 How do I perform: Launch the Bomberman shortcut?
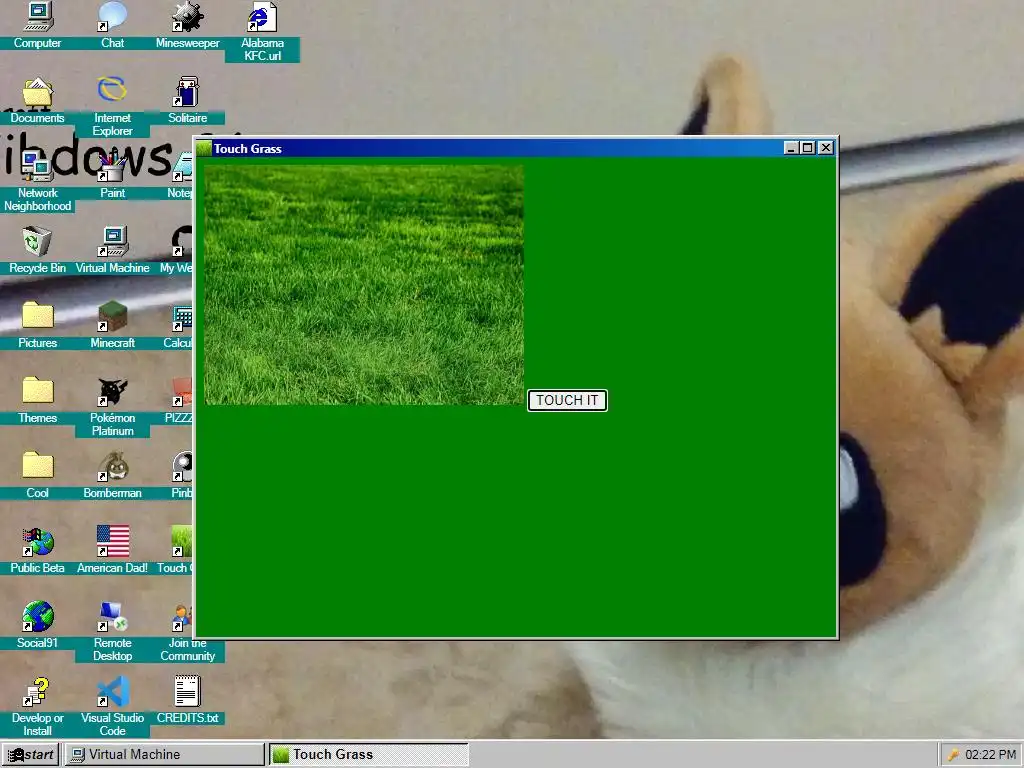point(112,475)
